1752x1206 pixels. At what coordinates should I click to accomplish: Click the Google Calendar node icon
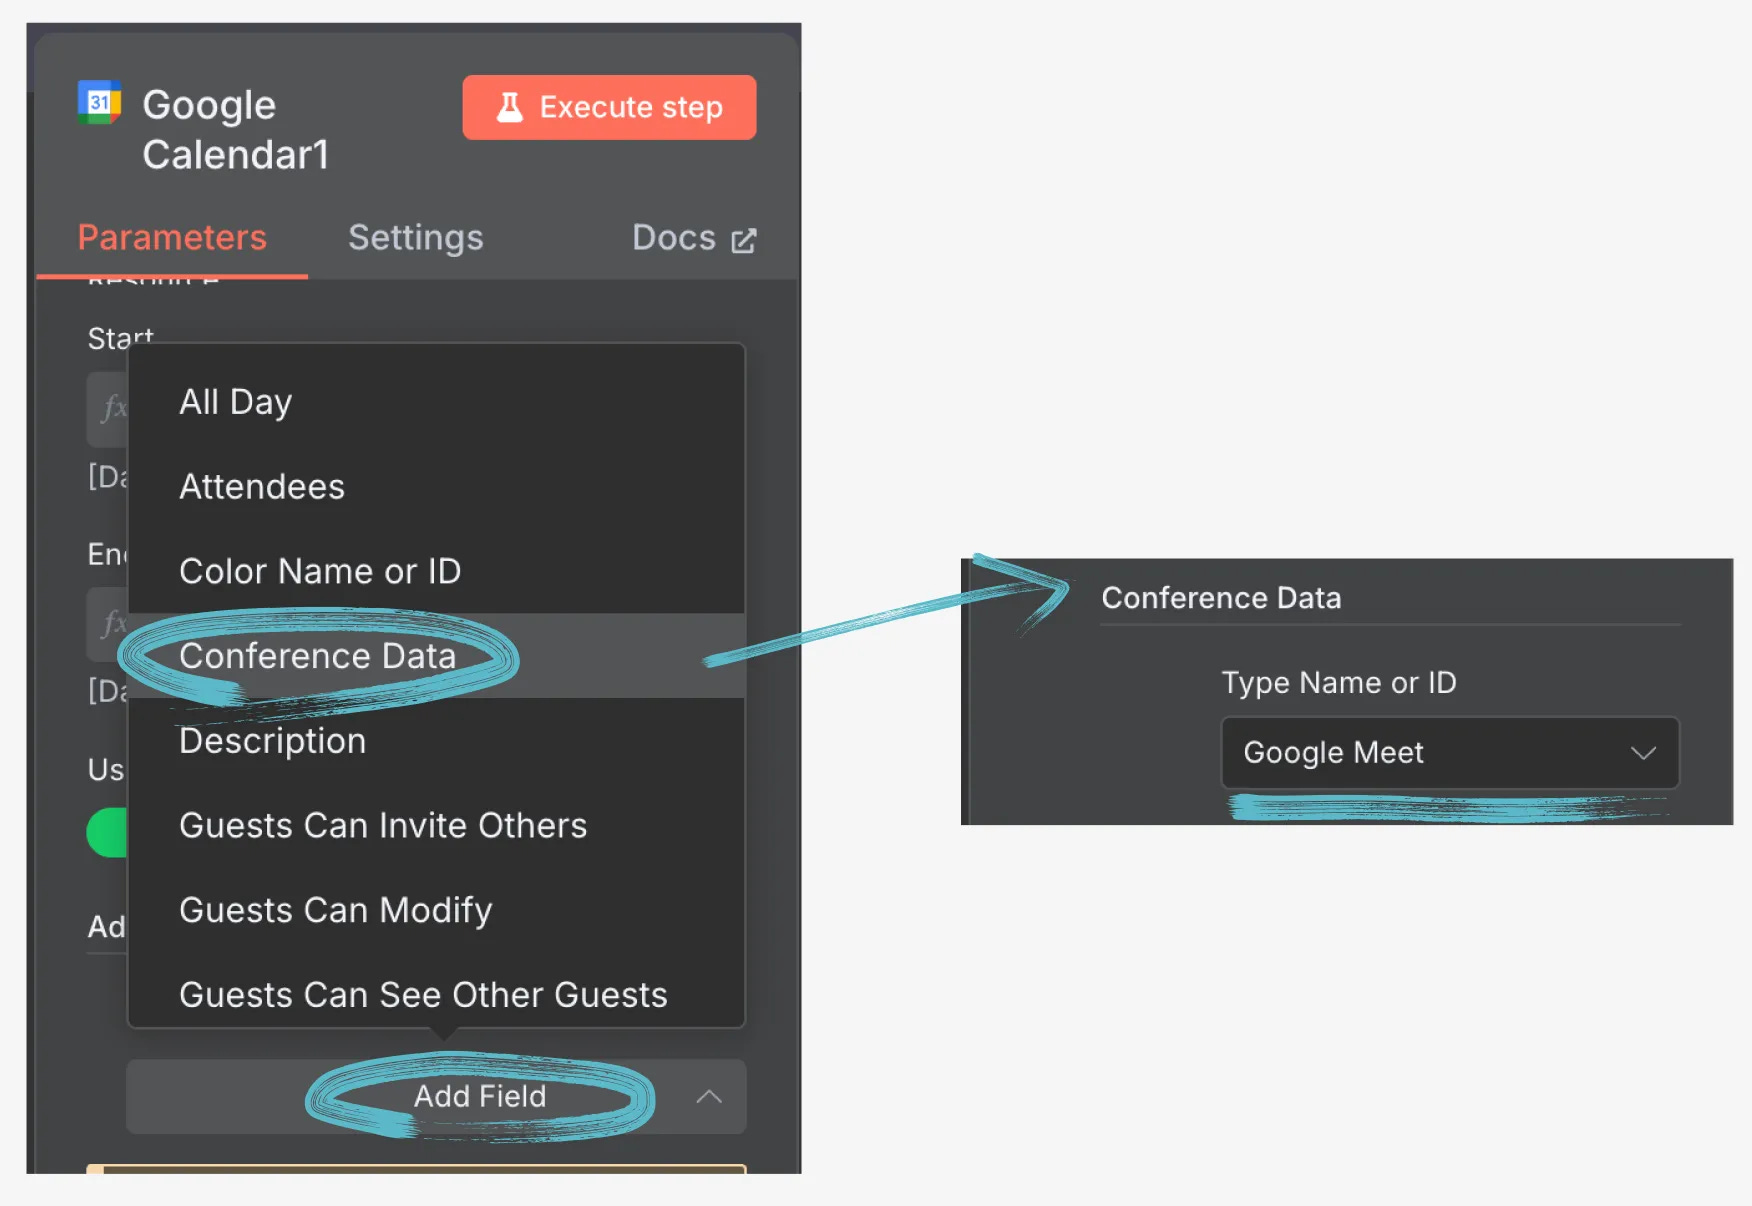(100, 102)
